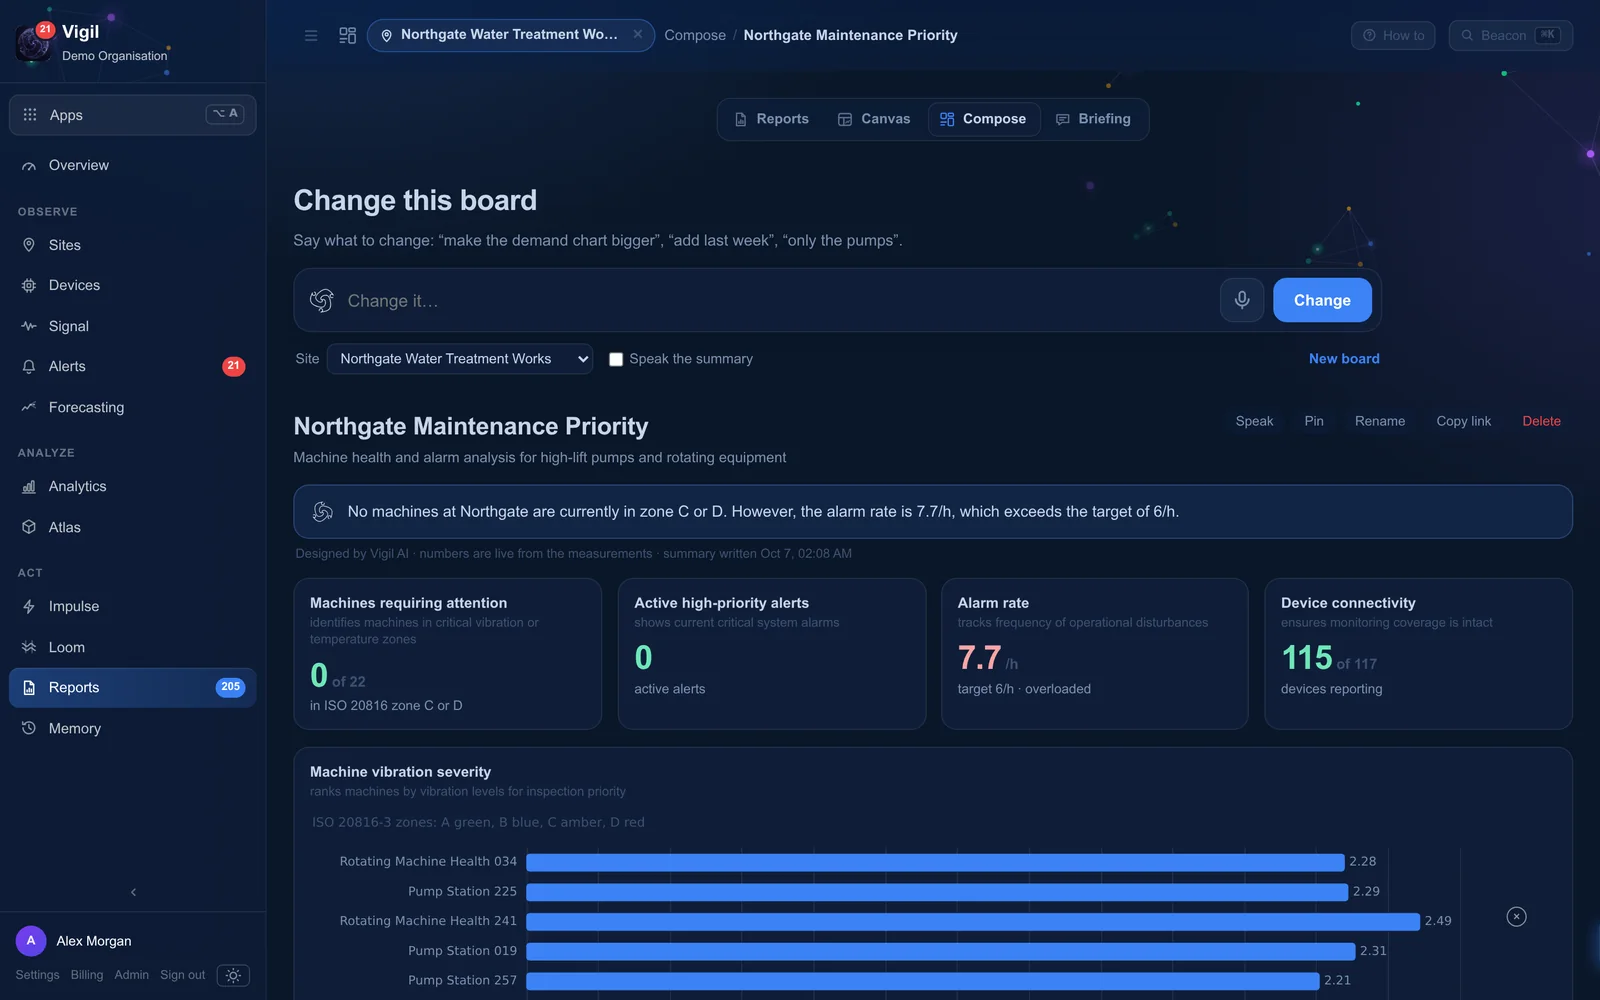The height and width of the screenshot is (1000, 1600).
Task: Open Alerts with 21 badge
Action: click(x=132, y=366)
